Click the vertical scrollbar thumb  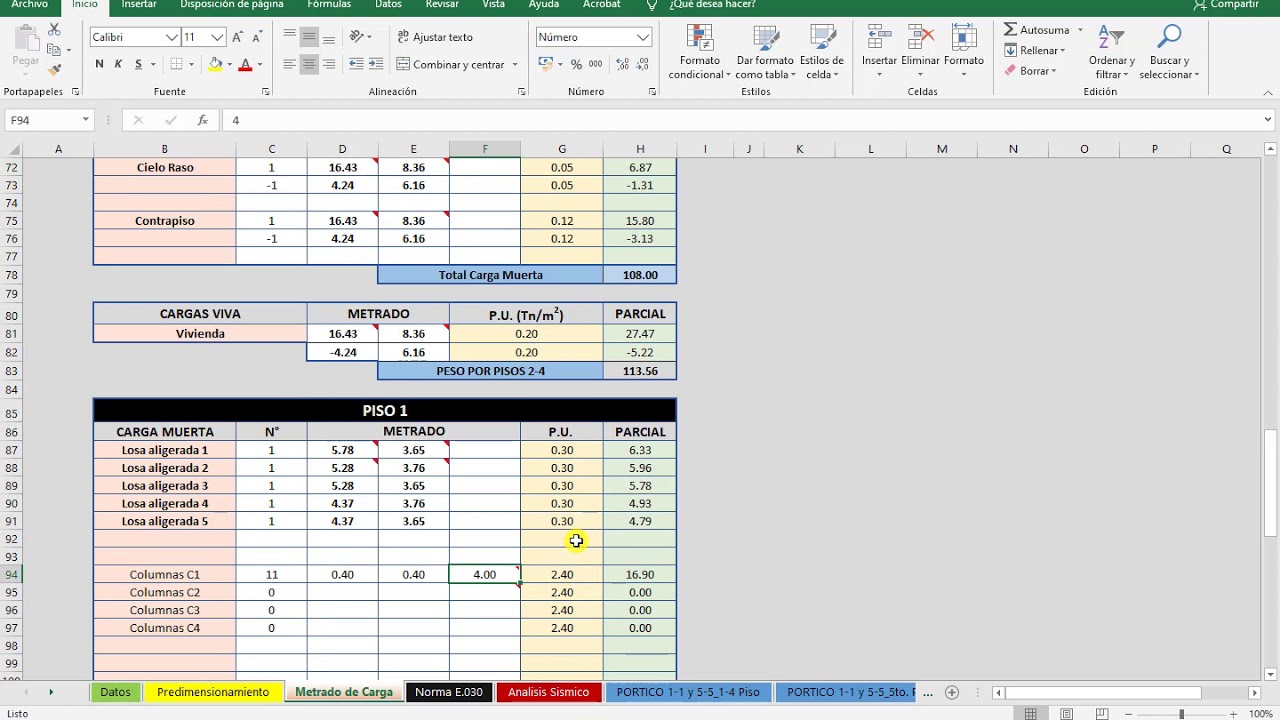tap(1270, 484)
